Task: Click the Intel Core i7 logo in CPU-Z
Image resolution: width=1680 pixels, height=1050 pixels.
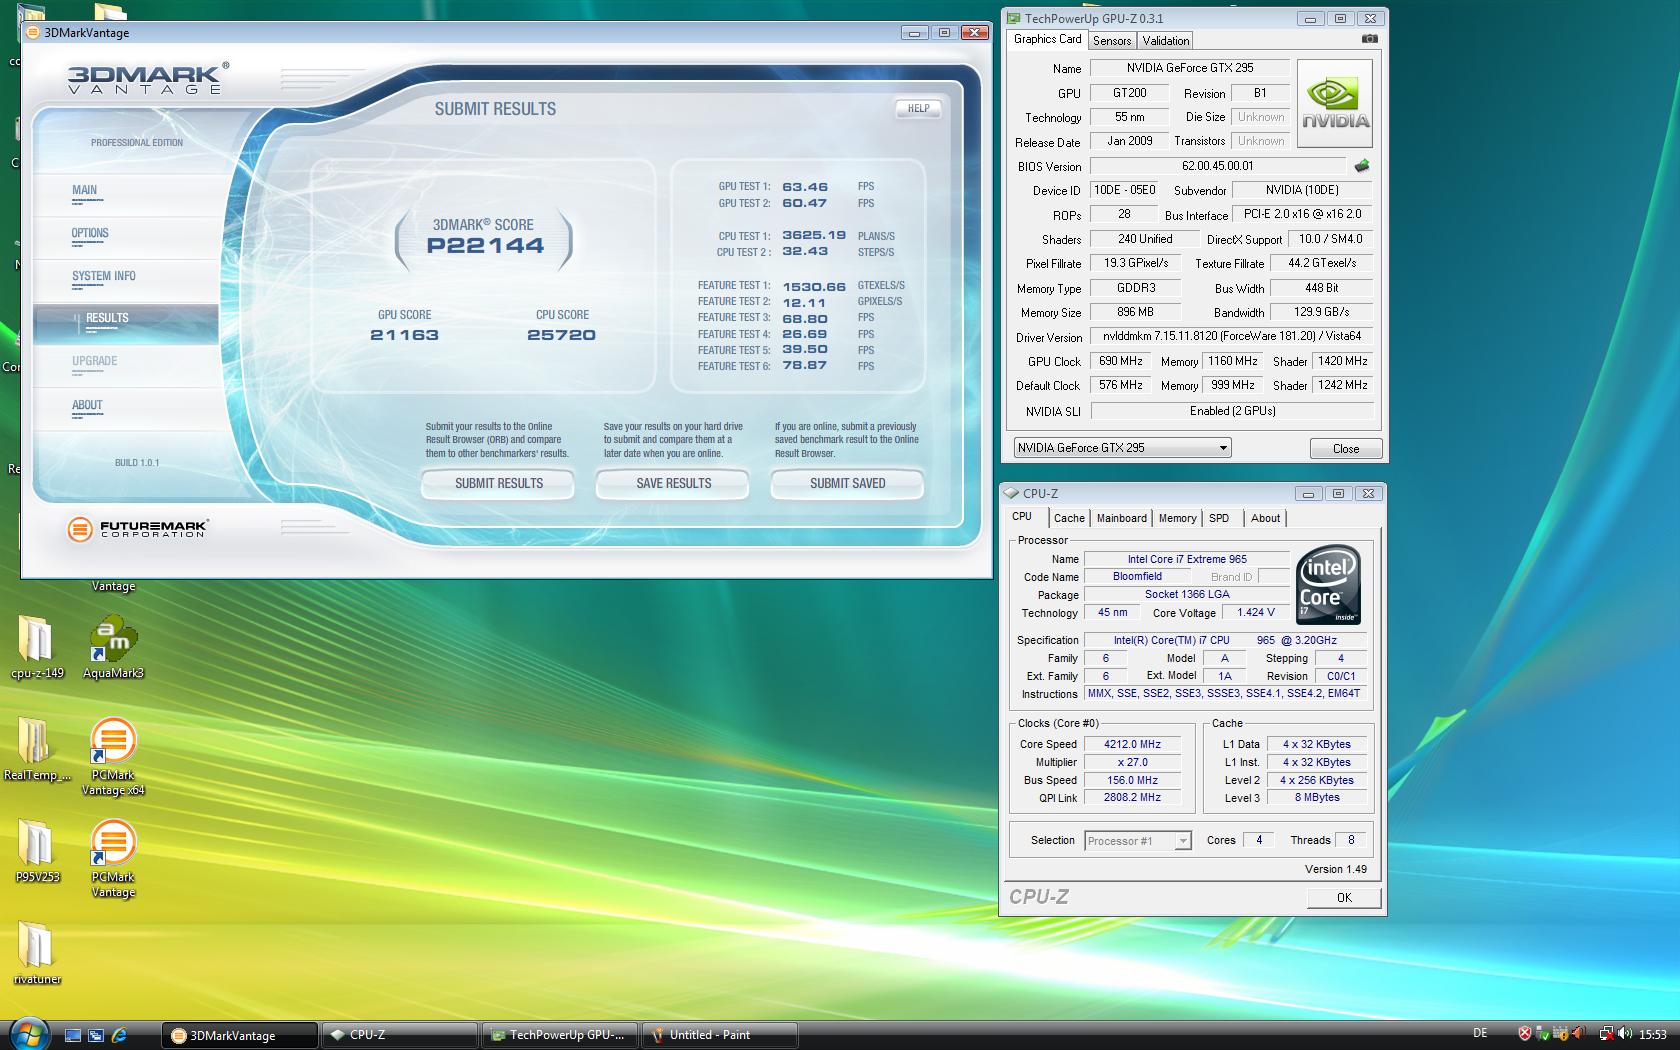Action: coord(1328,585)
